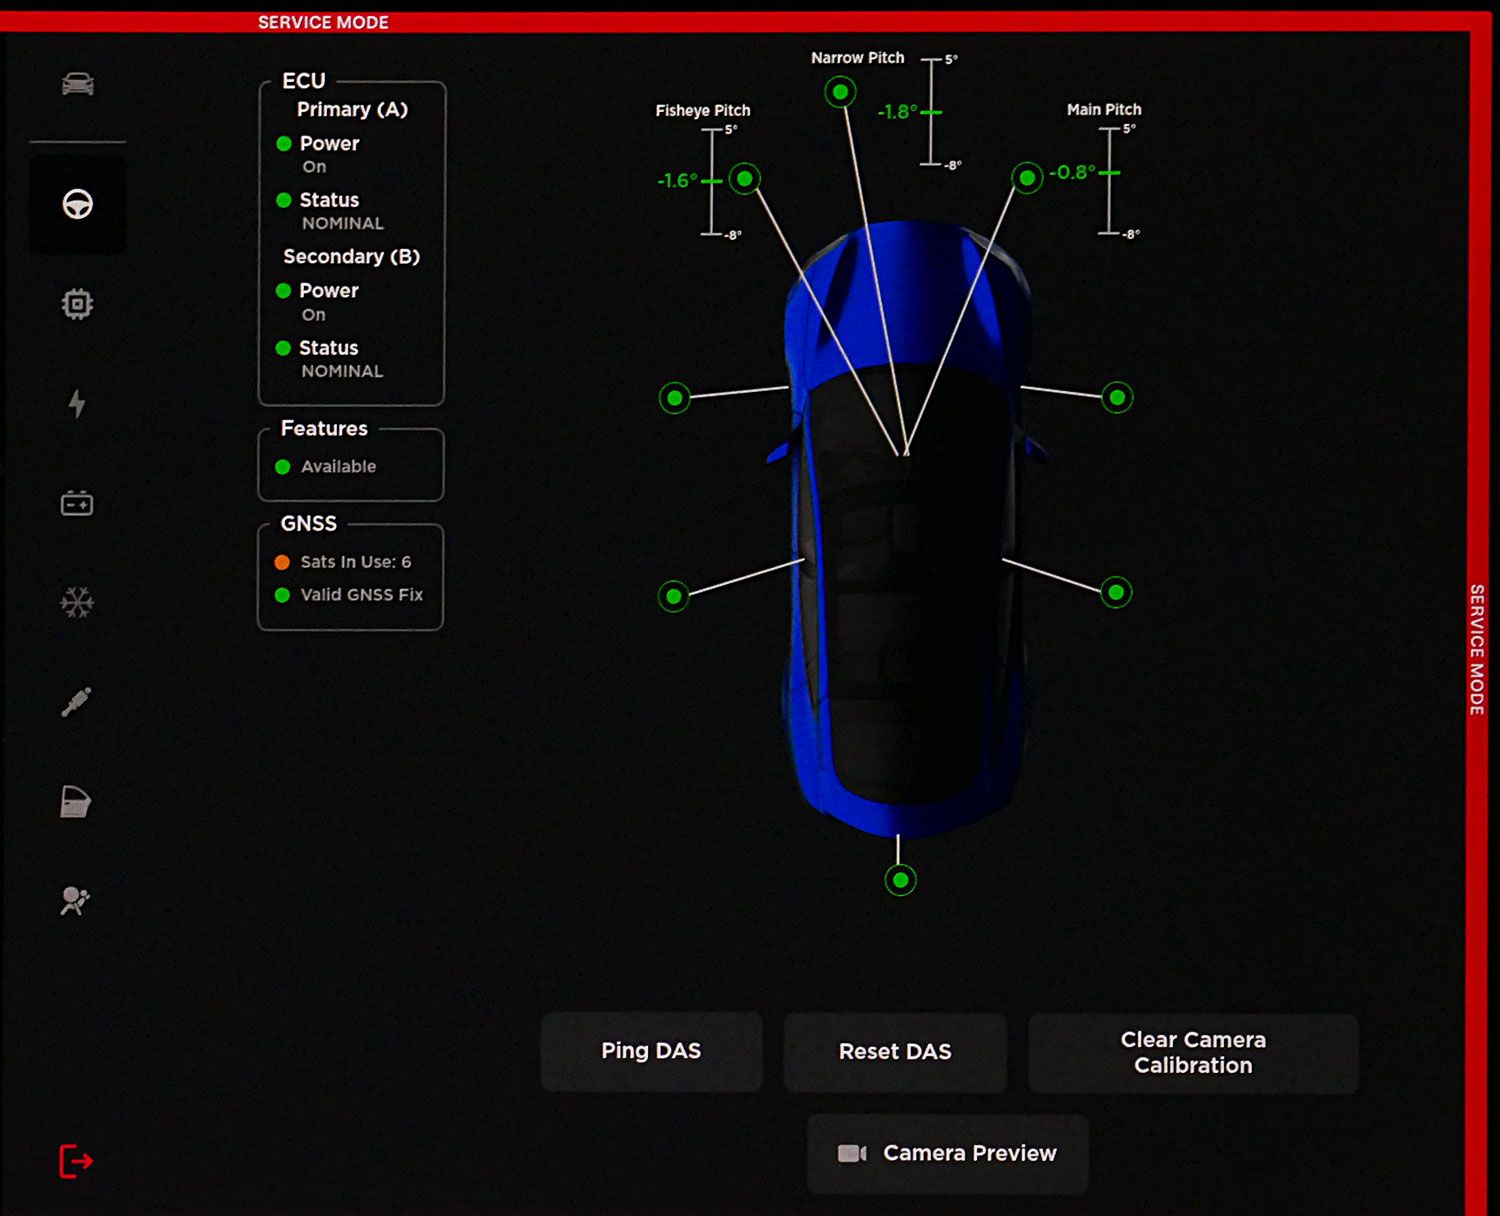1500x1216 pixels.
Task: Open Camera Preview
Action: pos(946,1153)
